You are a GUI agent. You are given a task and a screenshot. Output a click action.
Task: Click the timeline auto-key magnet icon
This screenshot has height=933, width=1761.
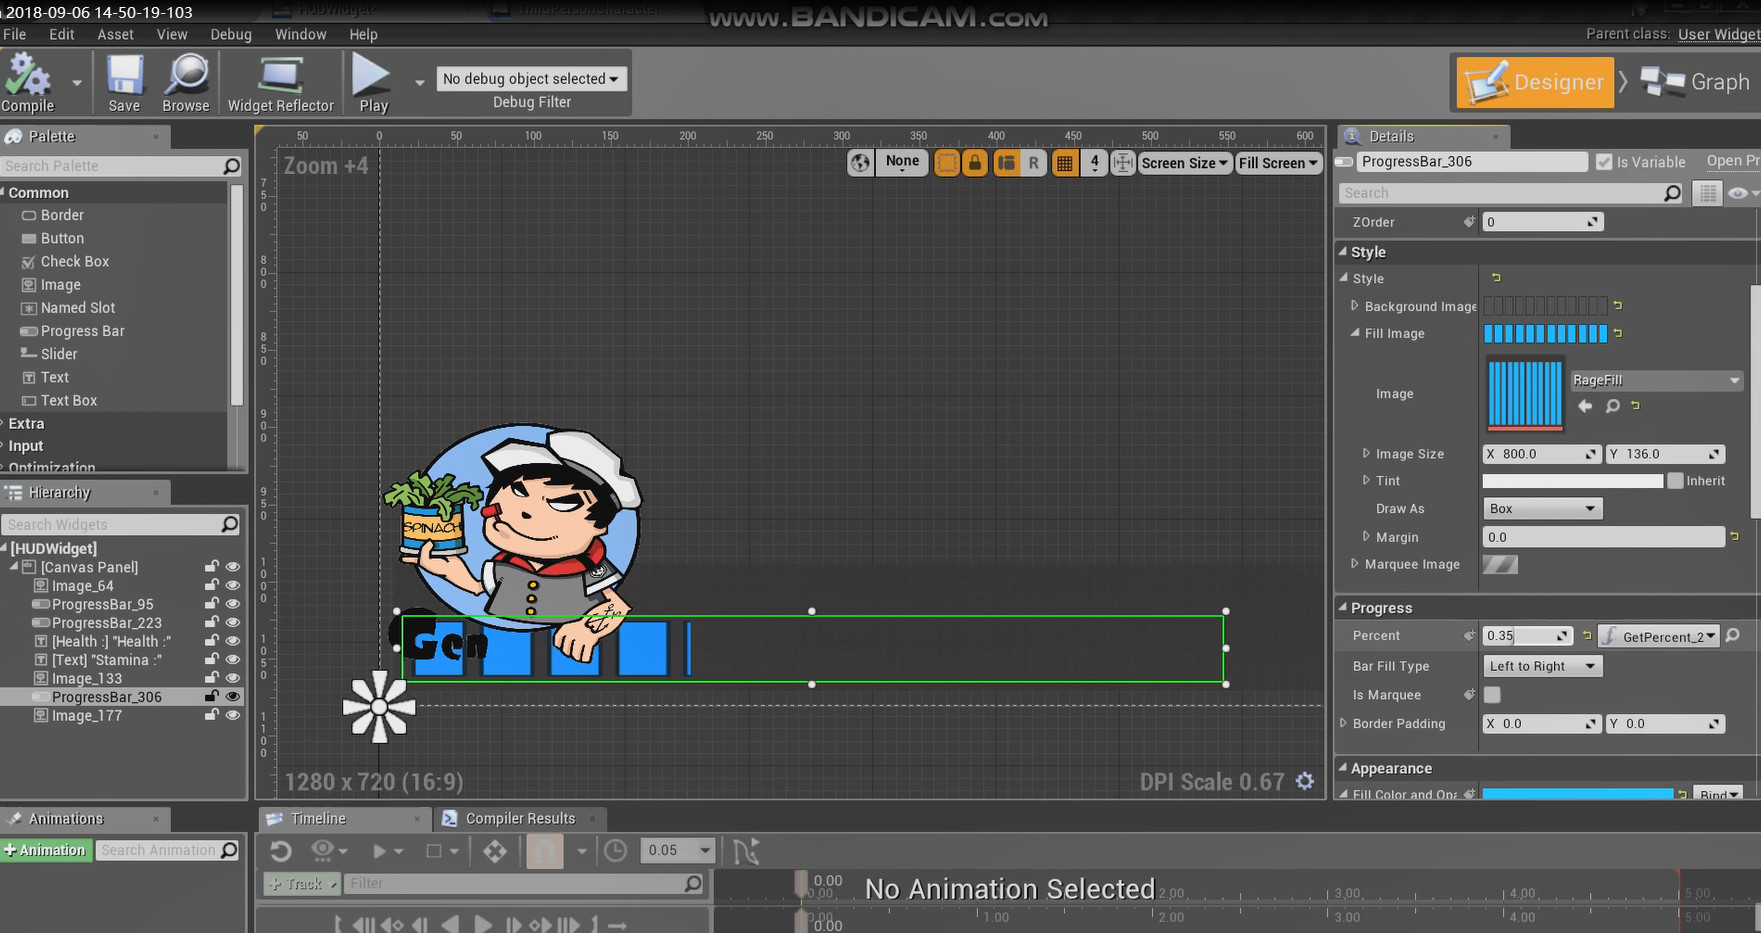(x=545, y=851)
